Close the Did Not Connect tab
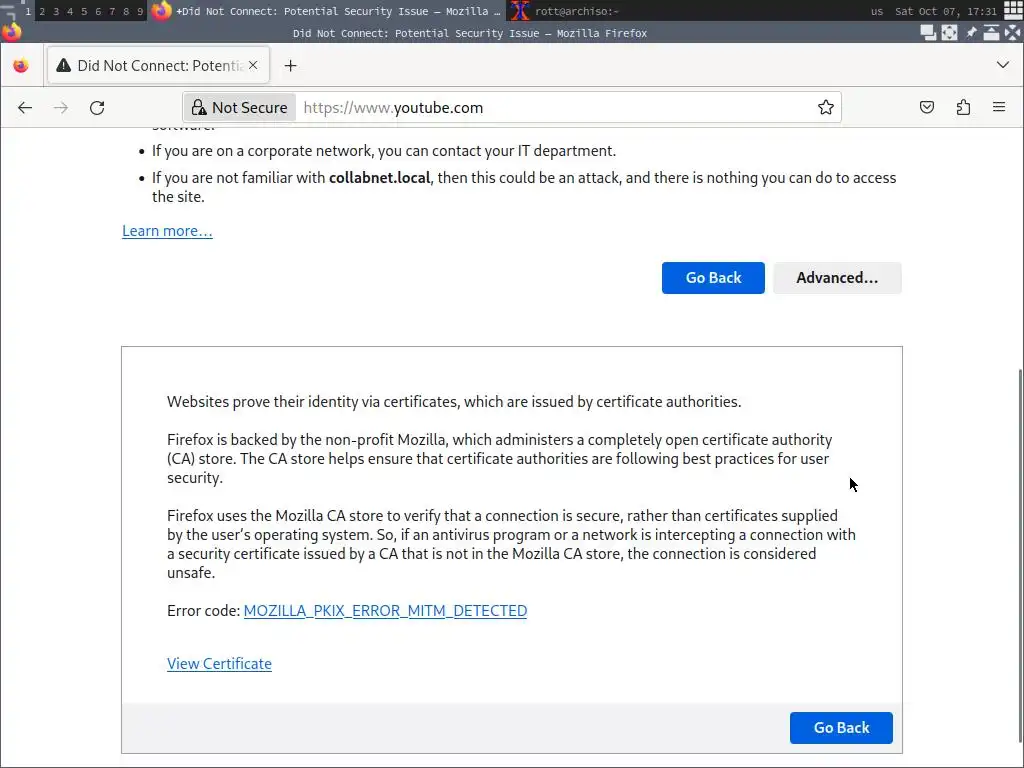1024x768 pixels. click(x=253, y=65)
